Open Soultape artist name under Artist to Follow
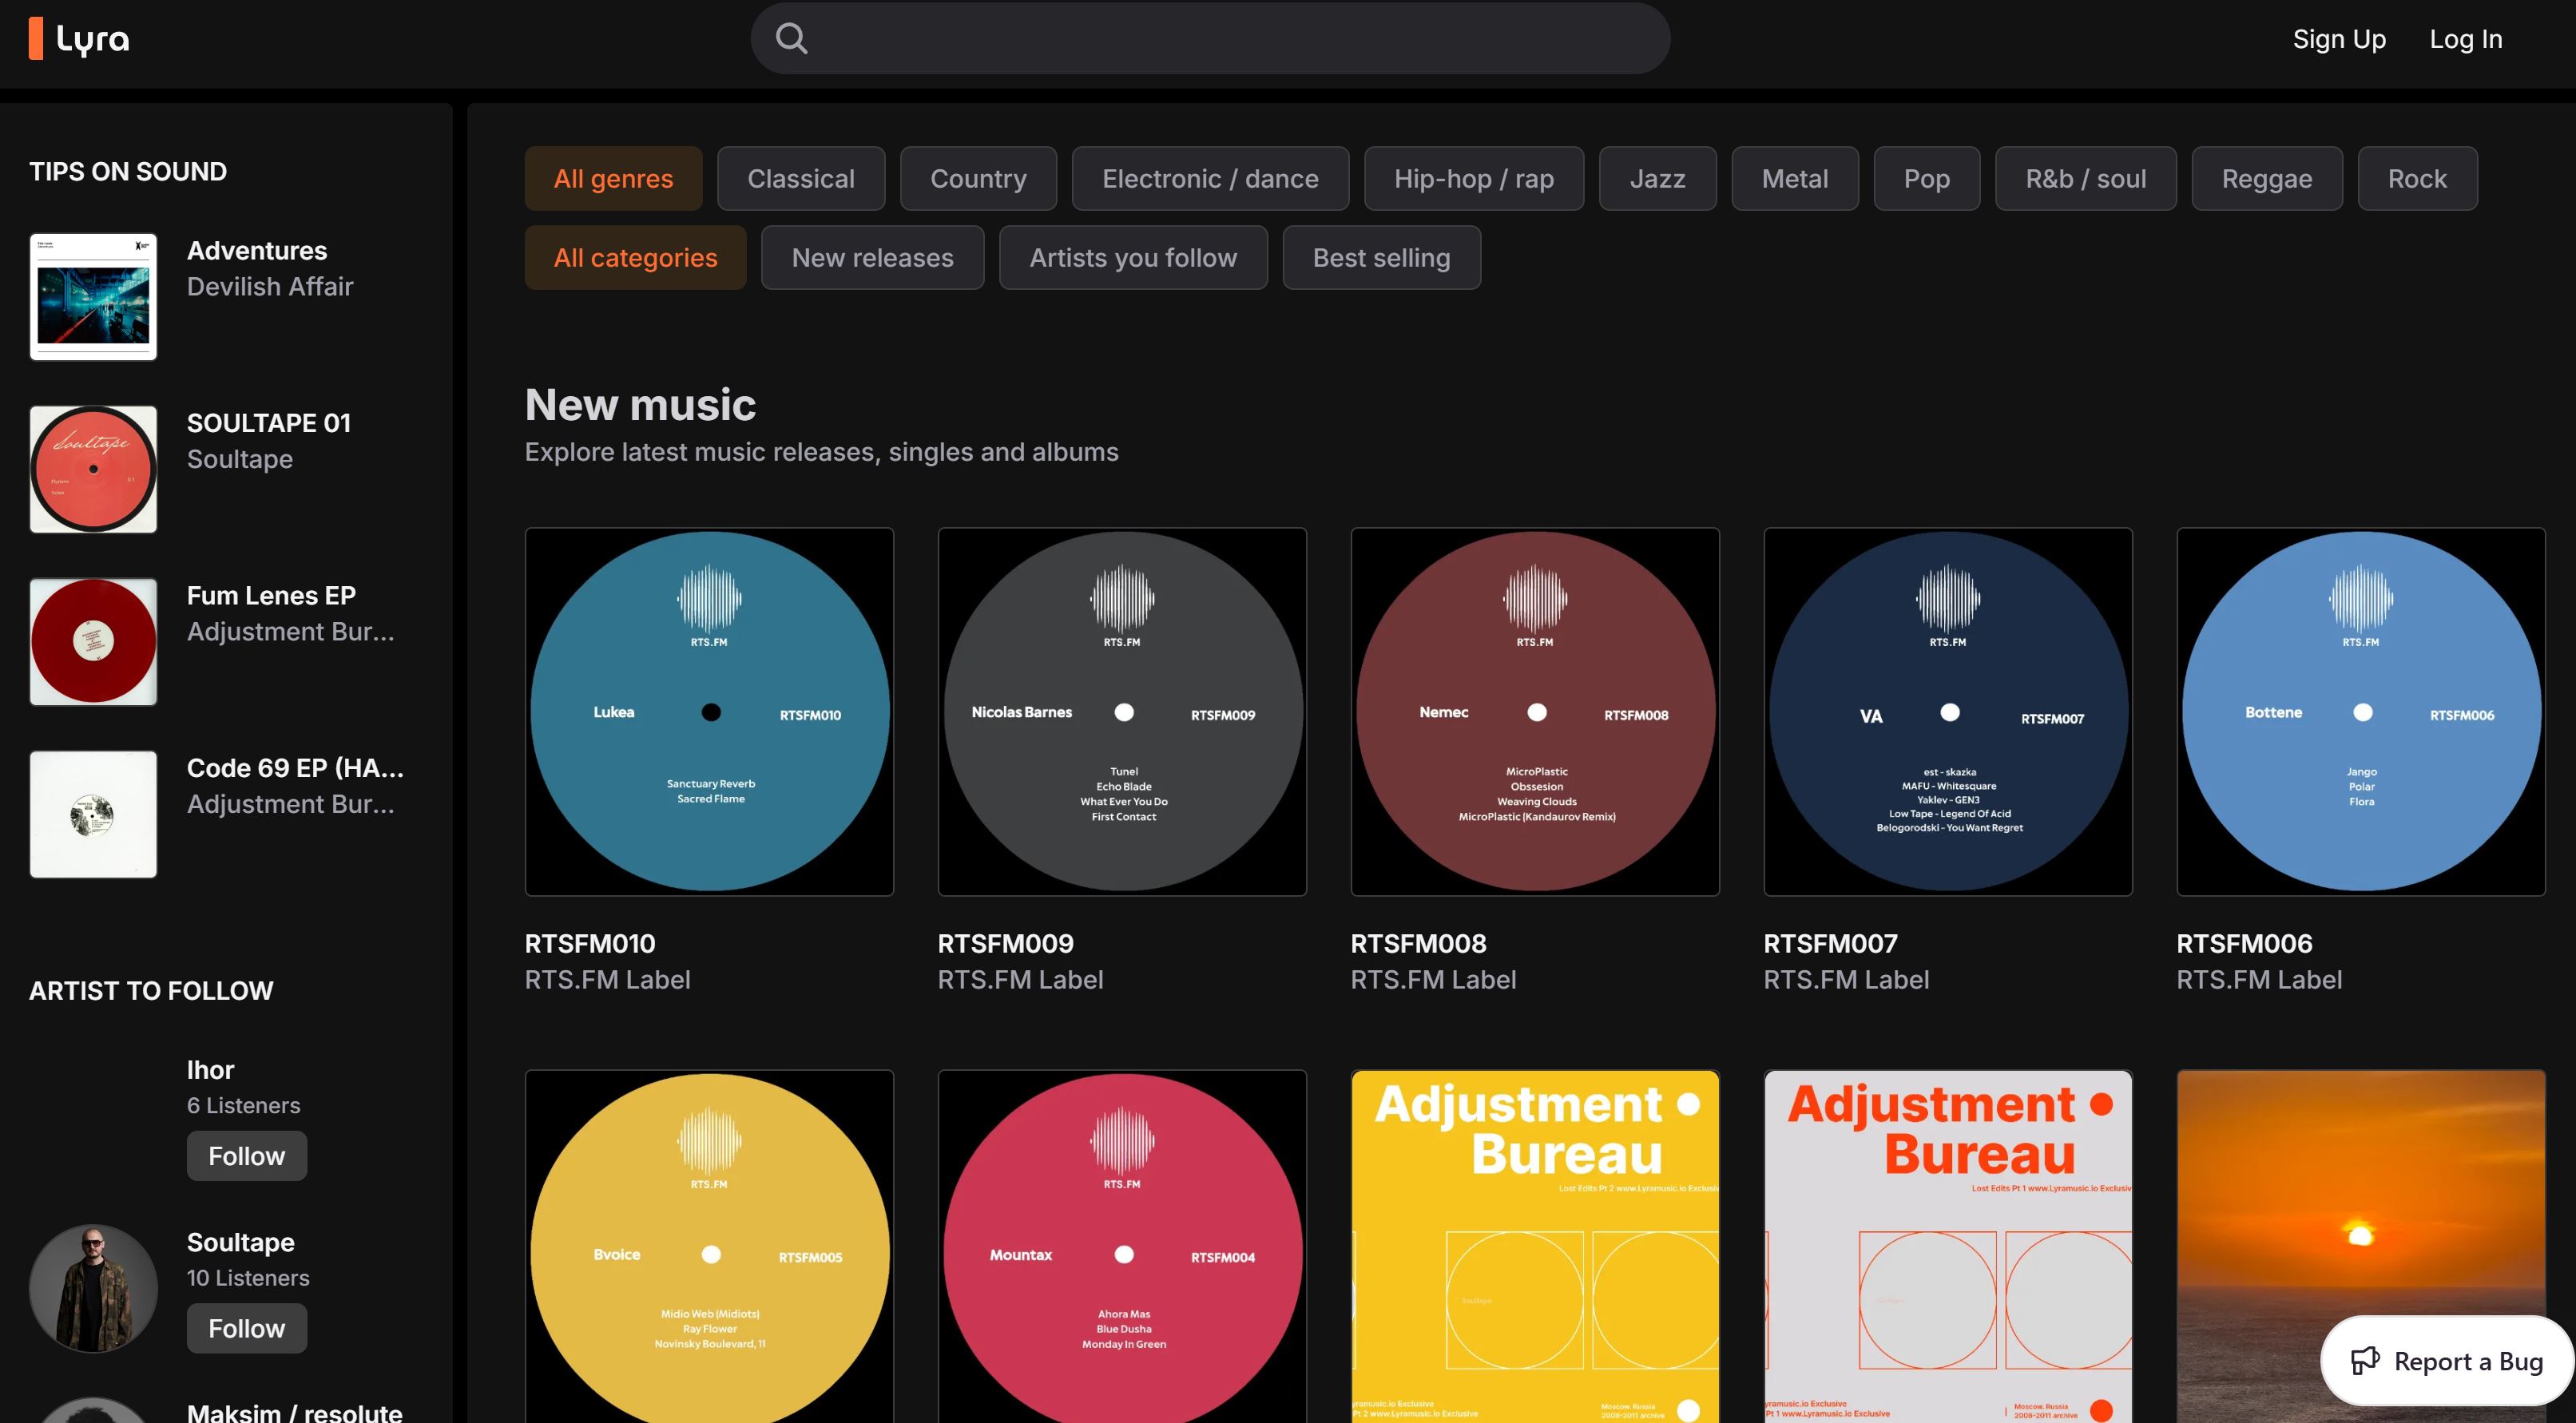Viewport: 2576px width, 1423px height. tap(240, 1243)
